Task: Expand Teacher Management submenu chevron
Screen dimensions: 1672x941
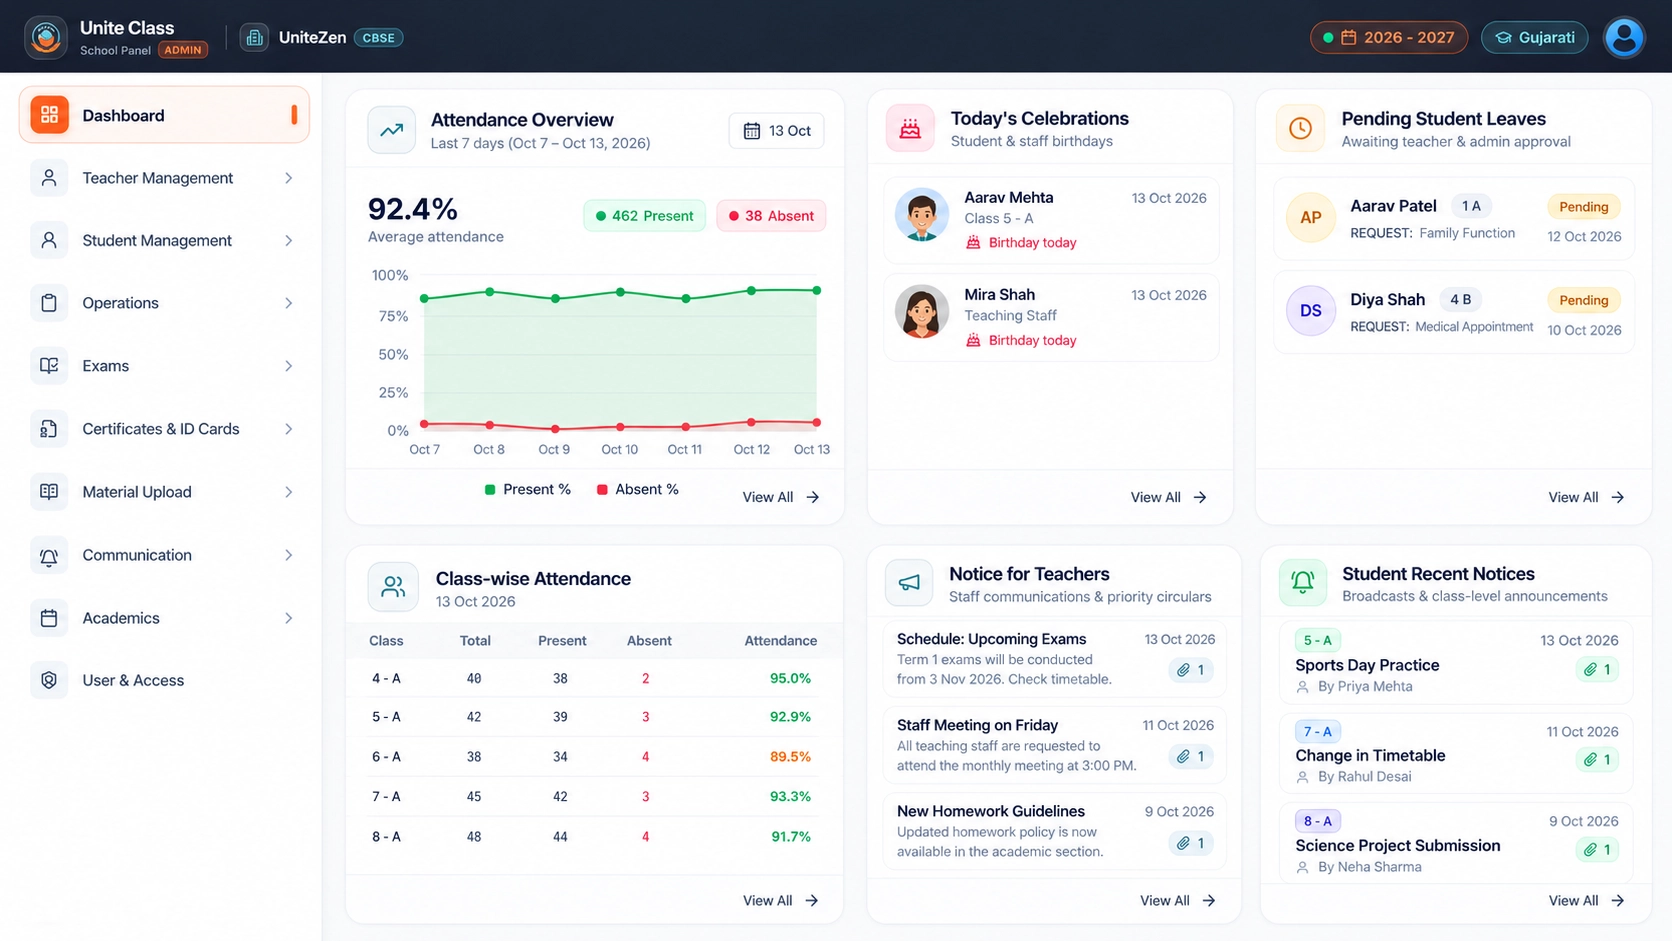Action: (288, 178)
